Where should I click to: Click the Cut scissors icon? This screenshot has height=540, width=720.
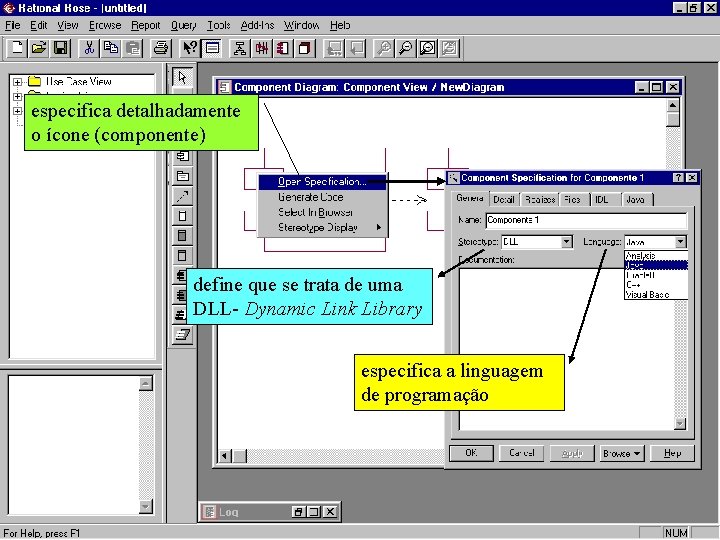point(89,48)
